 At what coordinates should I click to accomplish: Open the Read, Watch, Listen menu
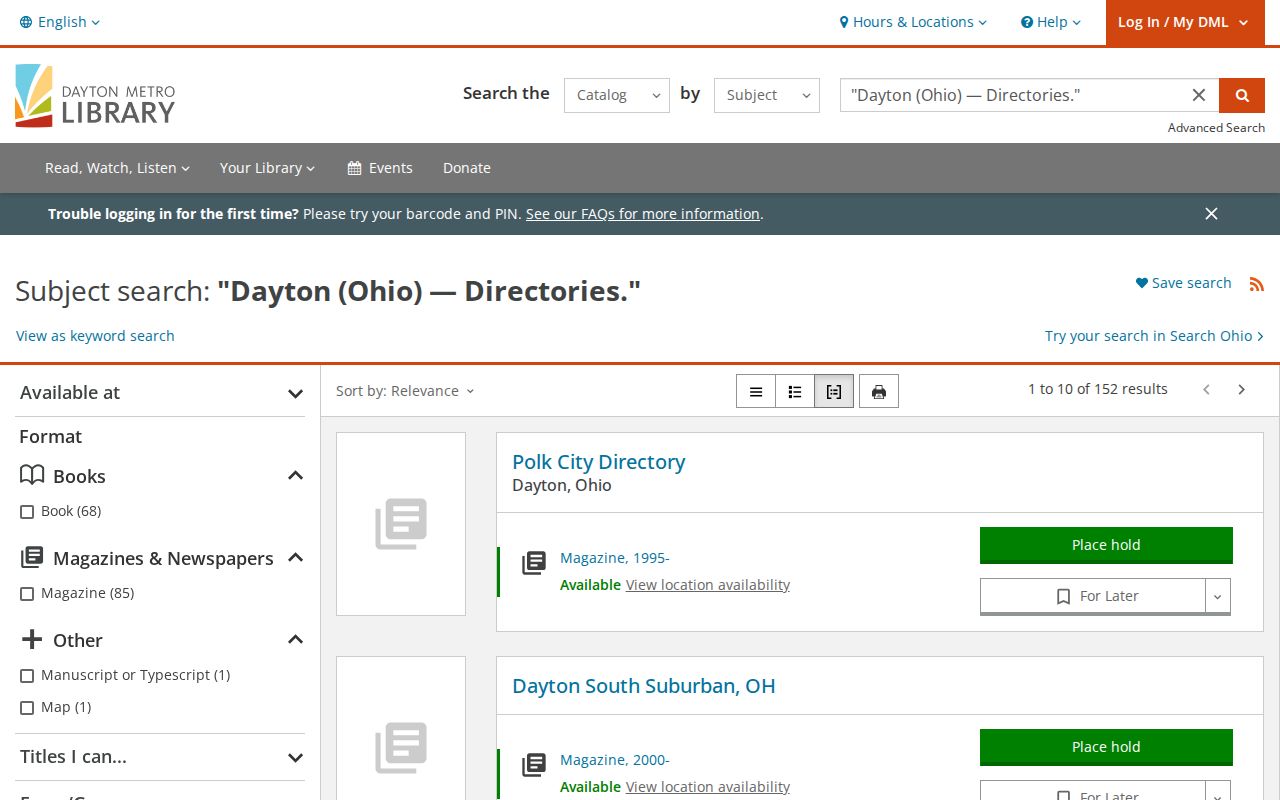[117, 168]
